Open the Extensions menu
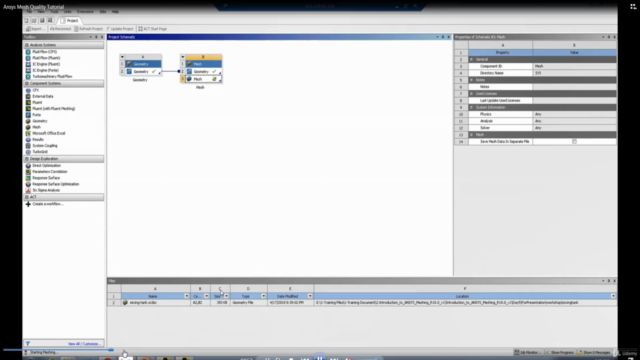The height and width of the screenshot is (360, 640). [x=85, y=12]
